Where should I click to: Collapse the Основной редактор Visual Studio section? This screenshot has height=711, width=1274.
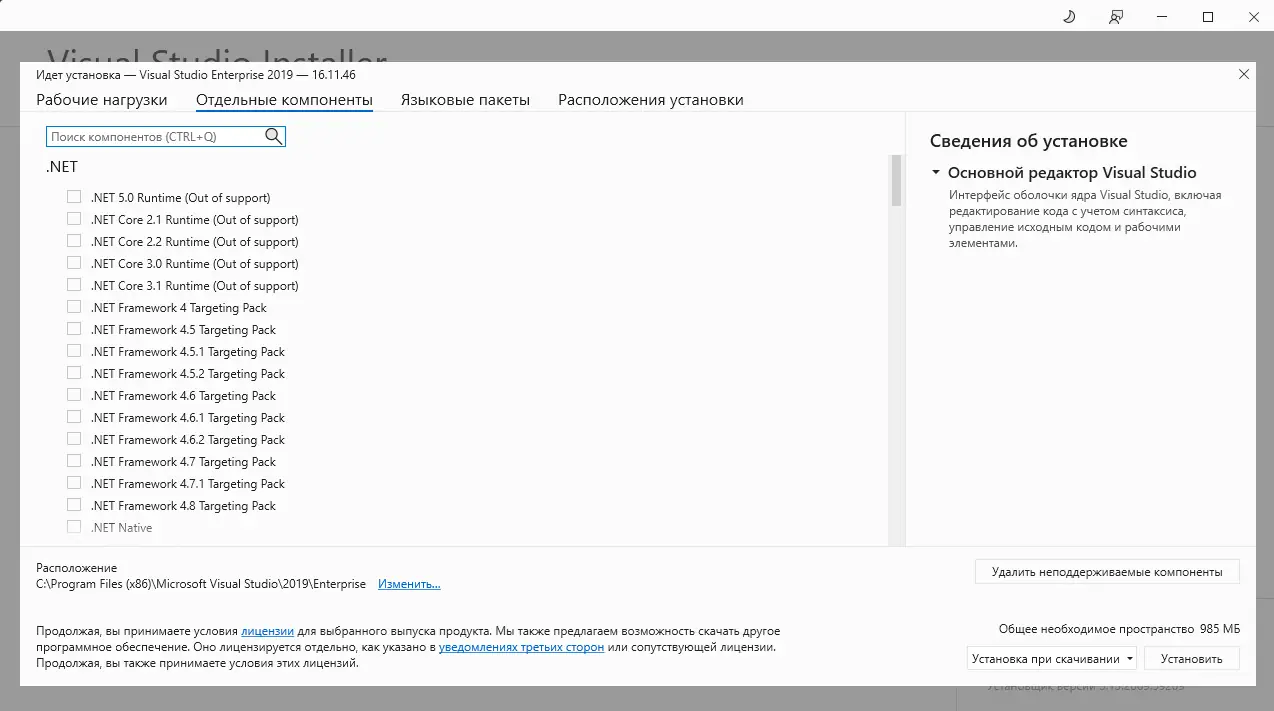(x=936, y=172)
